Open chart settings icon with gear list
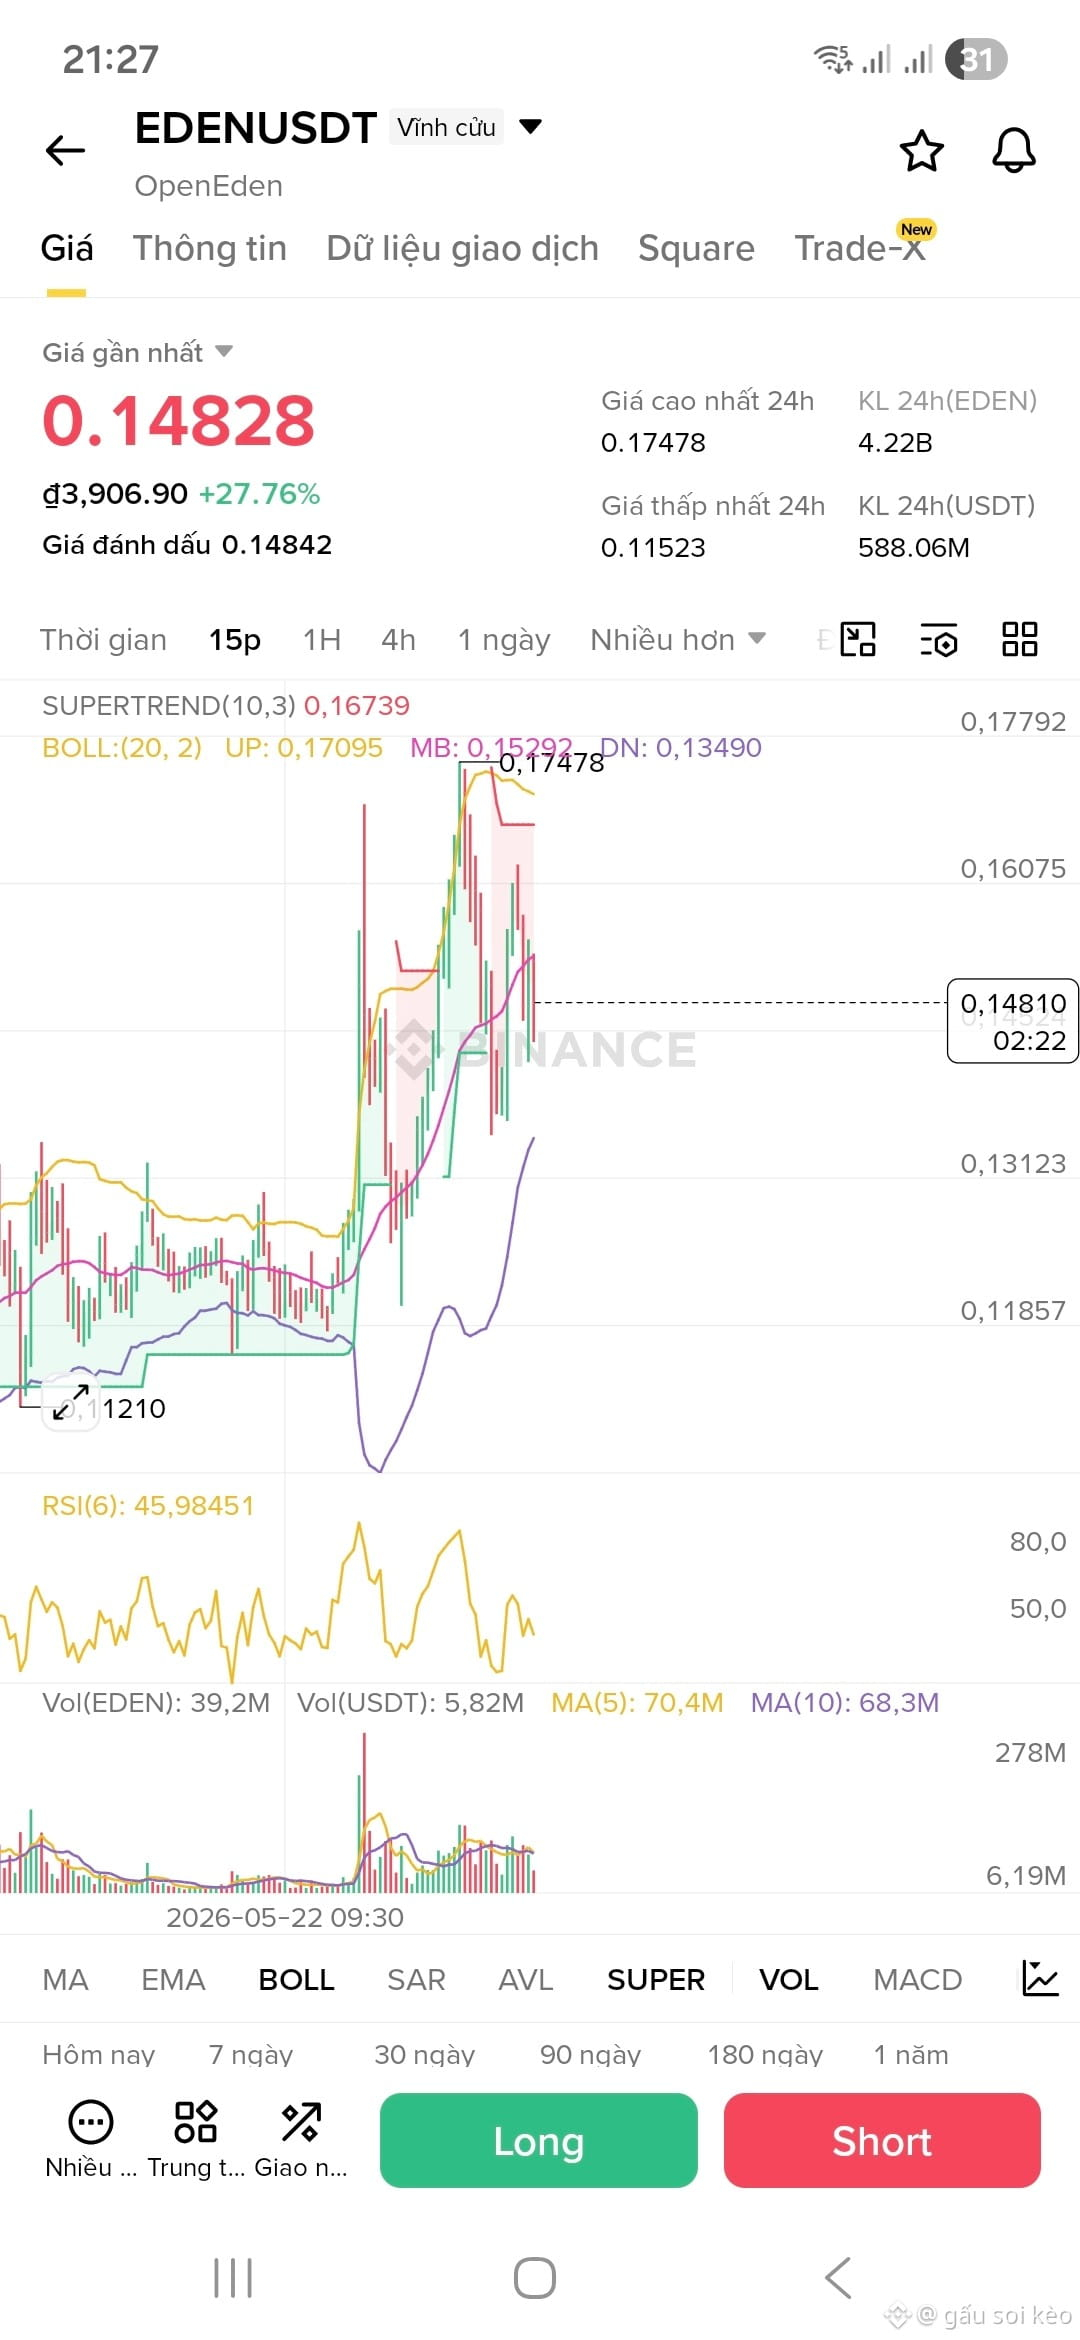The width and height of the screenshot is (1080, 2340). click(x=938, y=639)
